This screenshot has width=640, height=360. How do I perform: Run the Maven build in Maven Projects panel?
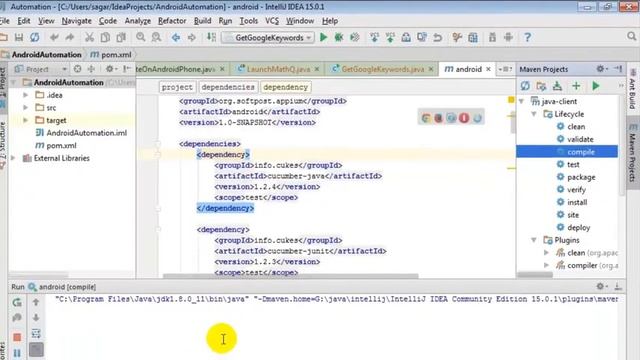tap(596, 86)
